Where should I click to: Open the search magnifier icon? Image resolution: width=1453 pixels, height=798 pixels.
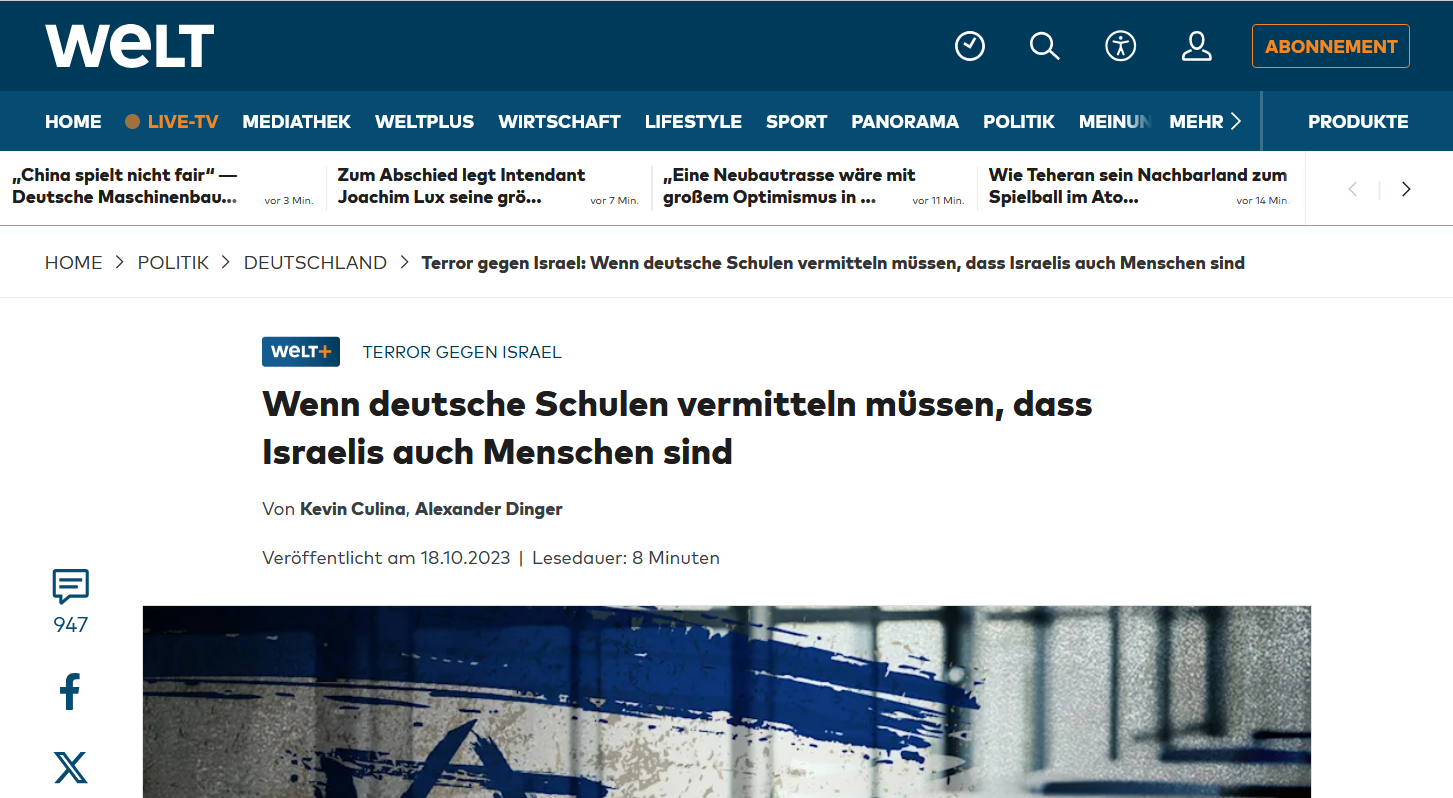1044,46
